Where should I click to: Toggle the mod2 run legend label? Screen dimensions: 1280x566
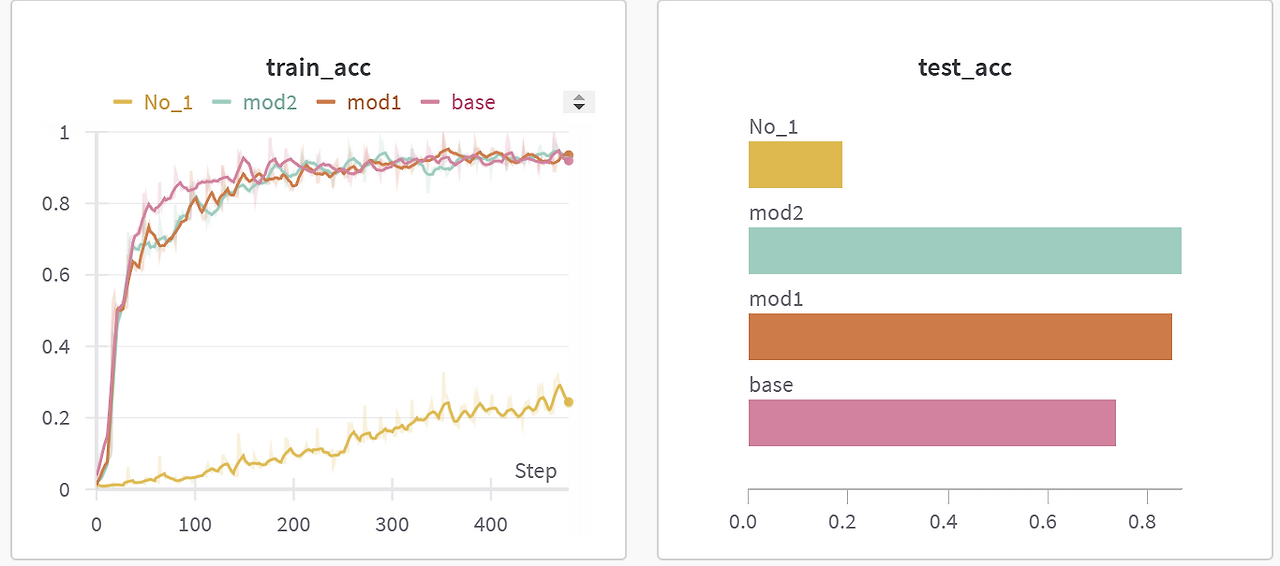[x=270, y=102]
